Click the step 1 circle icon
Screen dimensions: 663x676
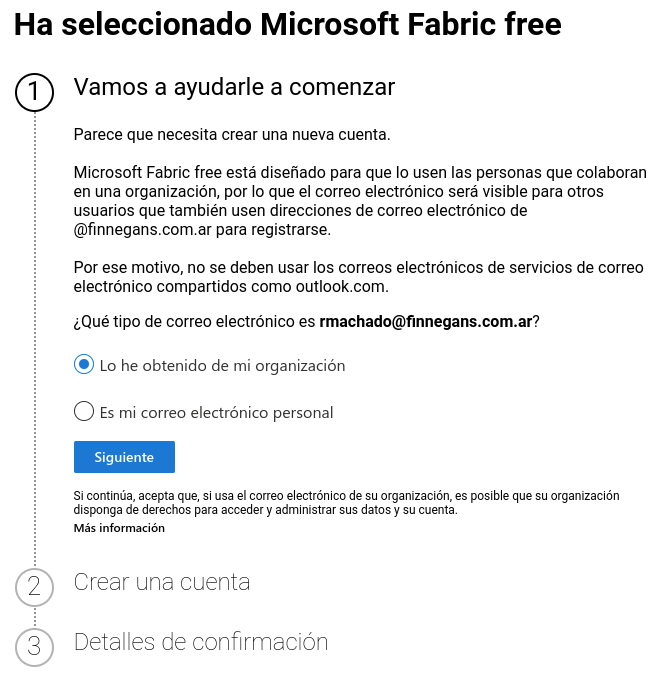[34, 92]
